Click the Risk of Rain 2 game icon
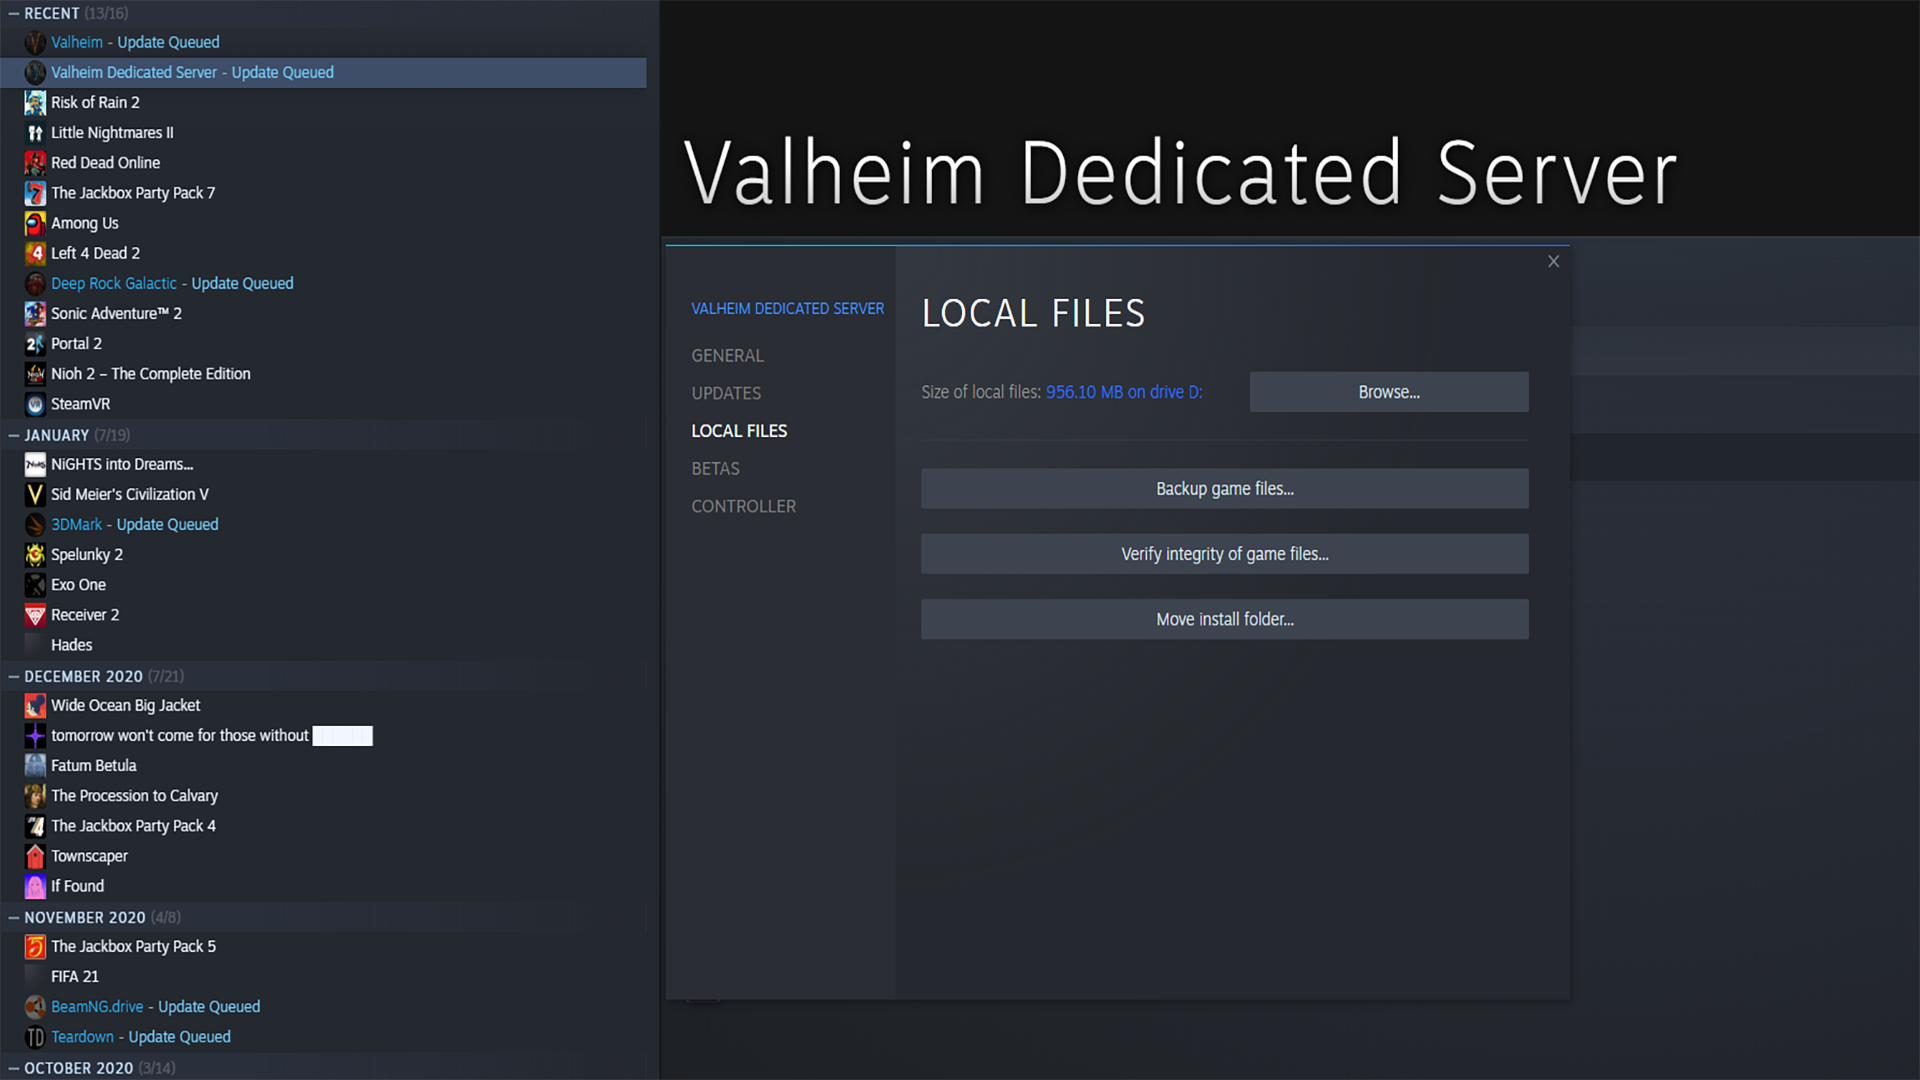Viewport: 1920px width, 1080px height. click(x=35, y=102)
